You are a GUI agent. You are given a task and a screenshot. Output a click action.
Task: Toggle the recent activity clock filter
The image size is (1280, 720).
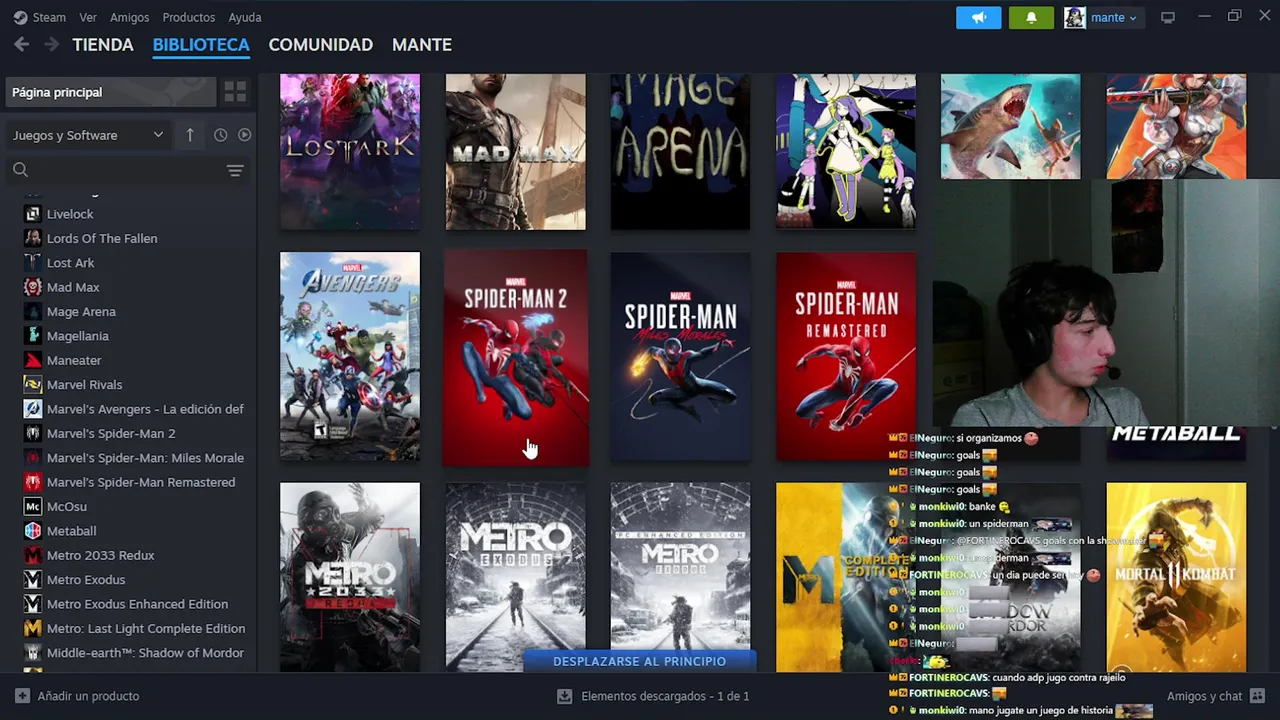pyautogui.click(x=220, y=135)
